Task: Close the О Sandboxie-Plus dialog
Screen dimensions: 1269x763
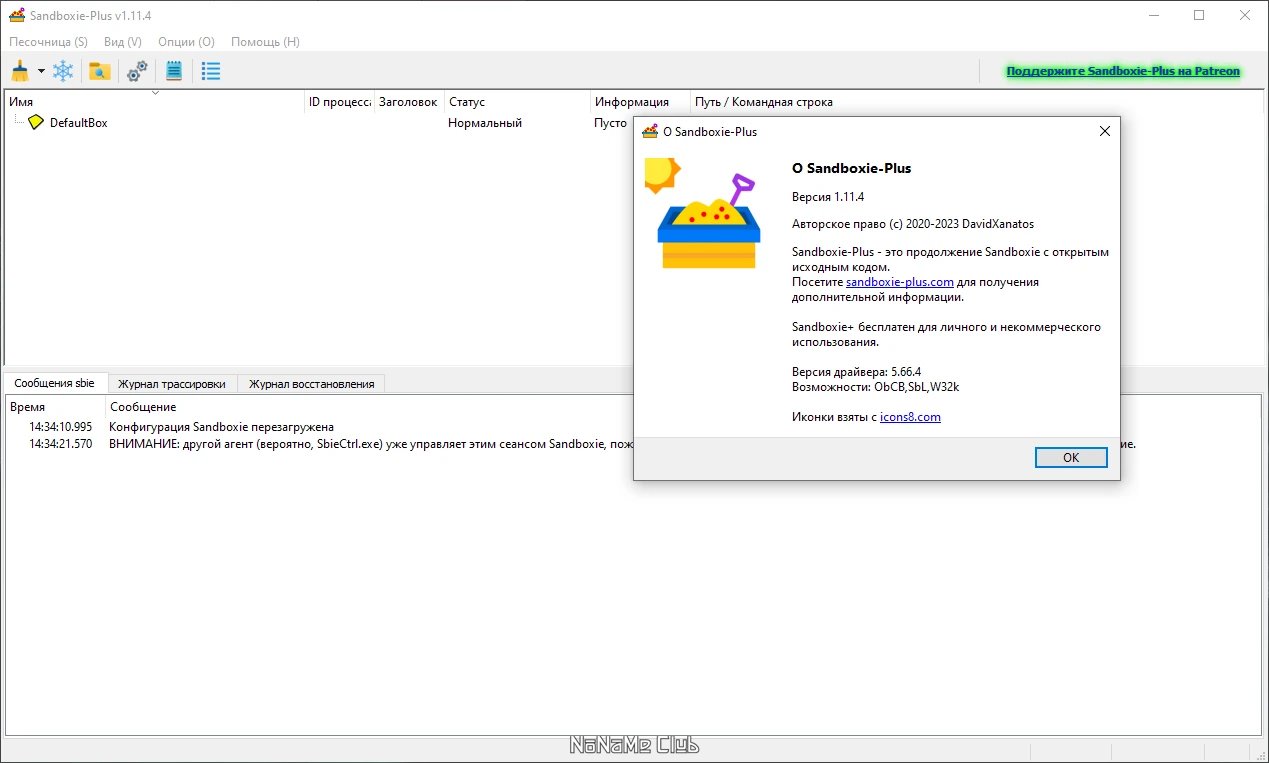Action: click(x=1105, y=131)
